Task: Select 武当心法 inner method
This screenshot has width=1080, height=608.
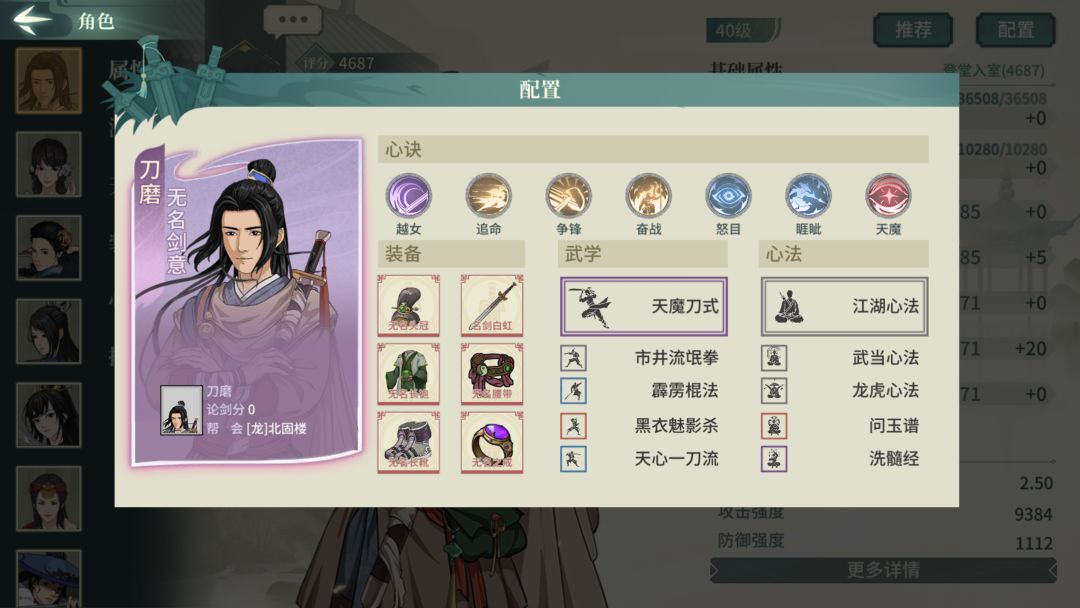Action: coord(844,358)
